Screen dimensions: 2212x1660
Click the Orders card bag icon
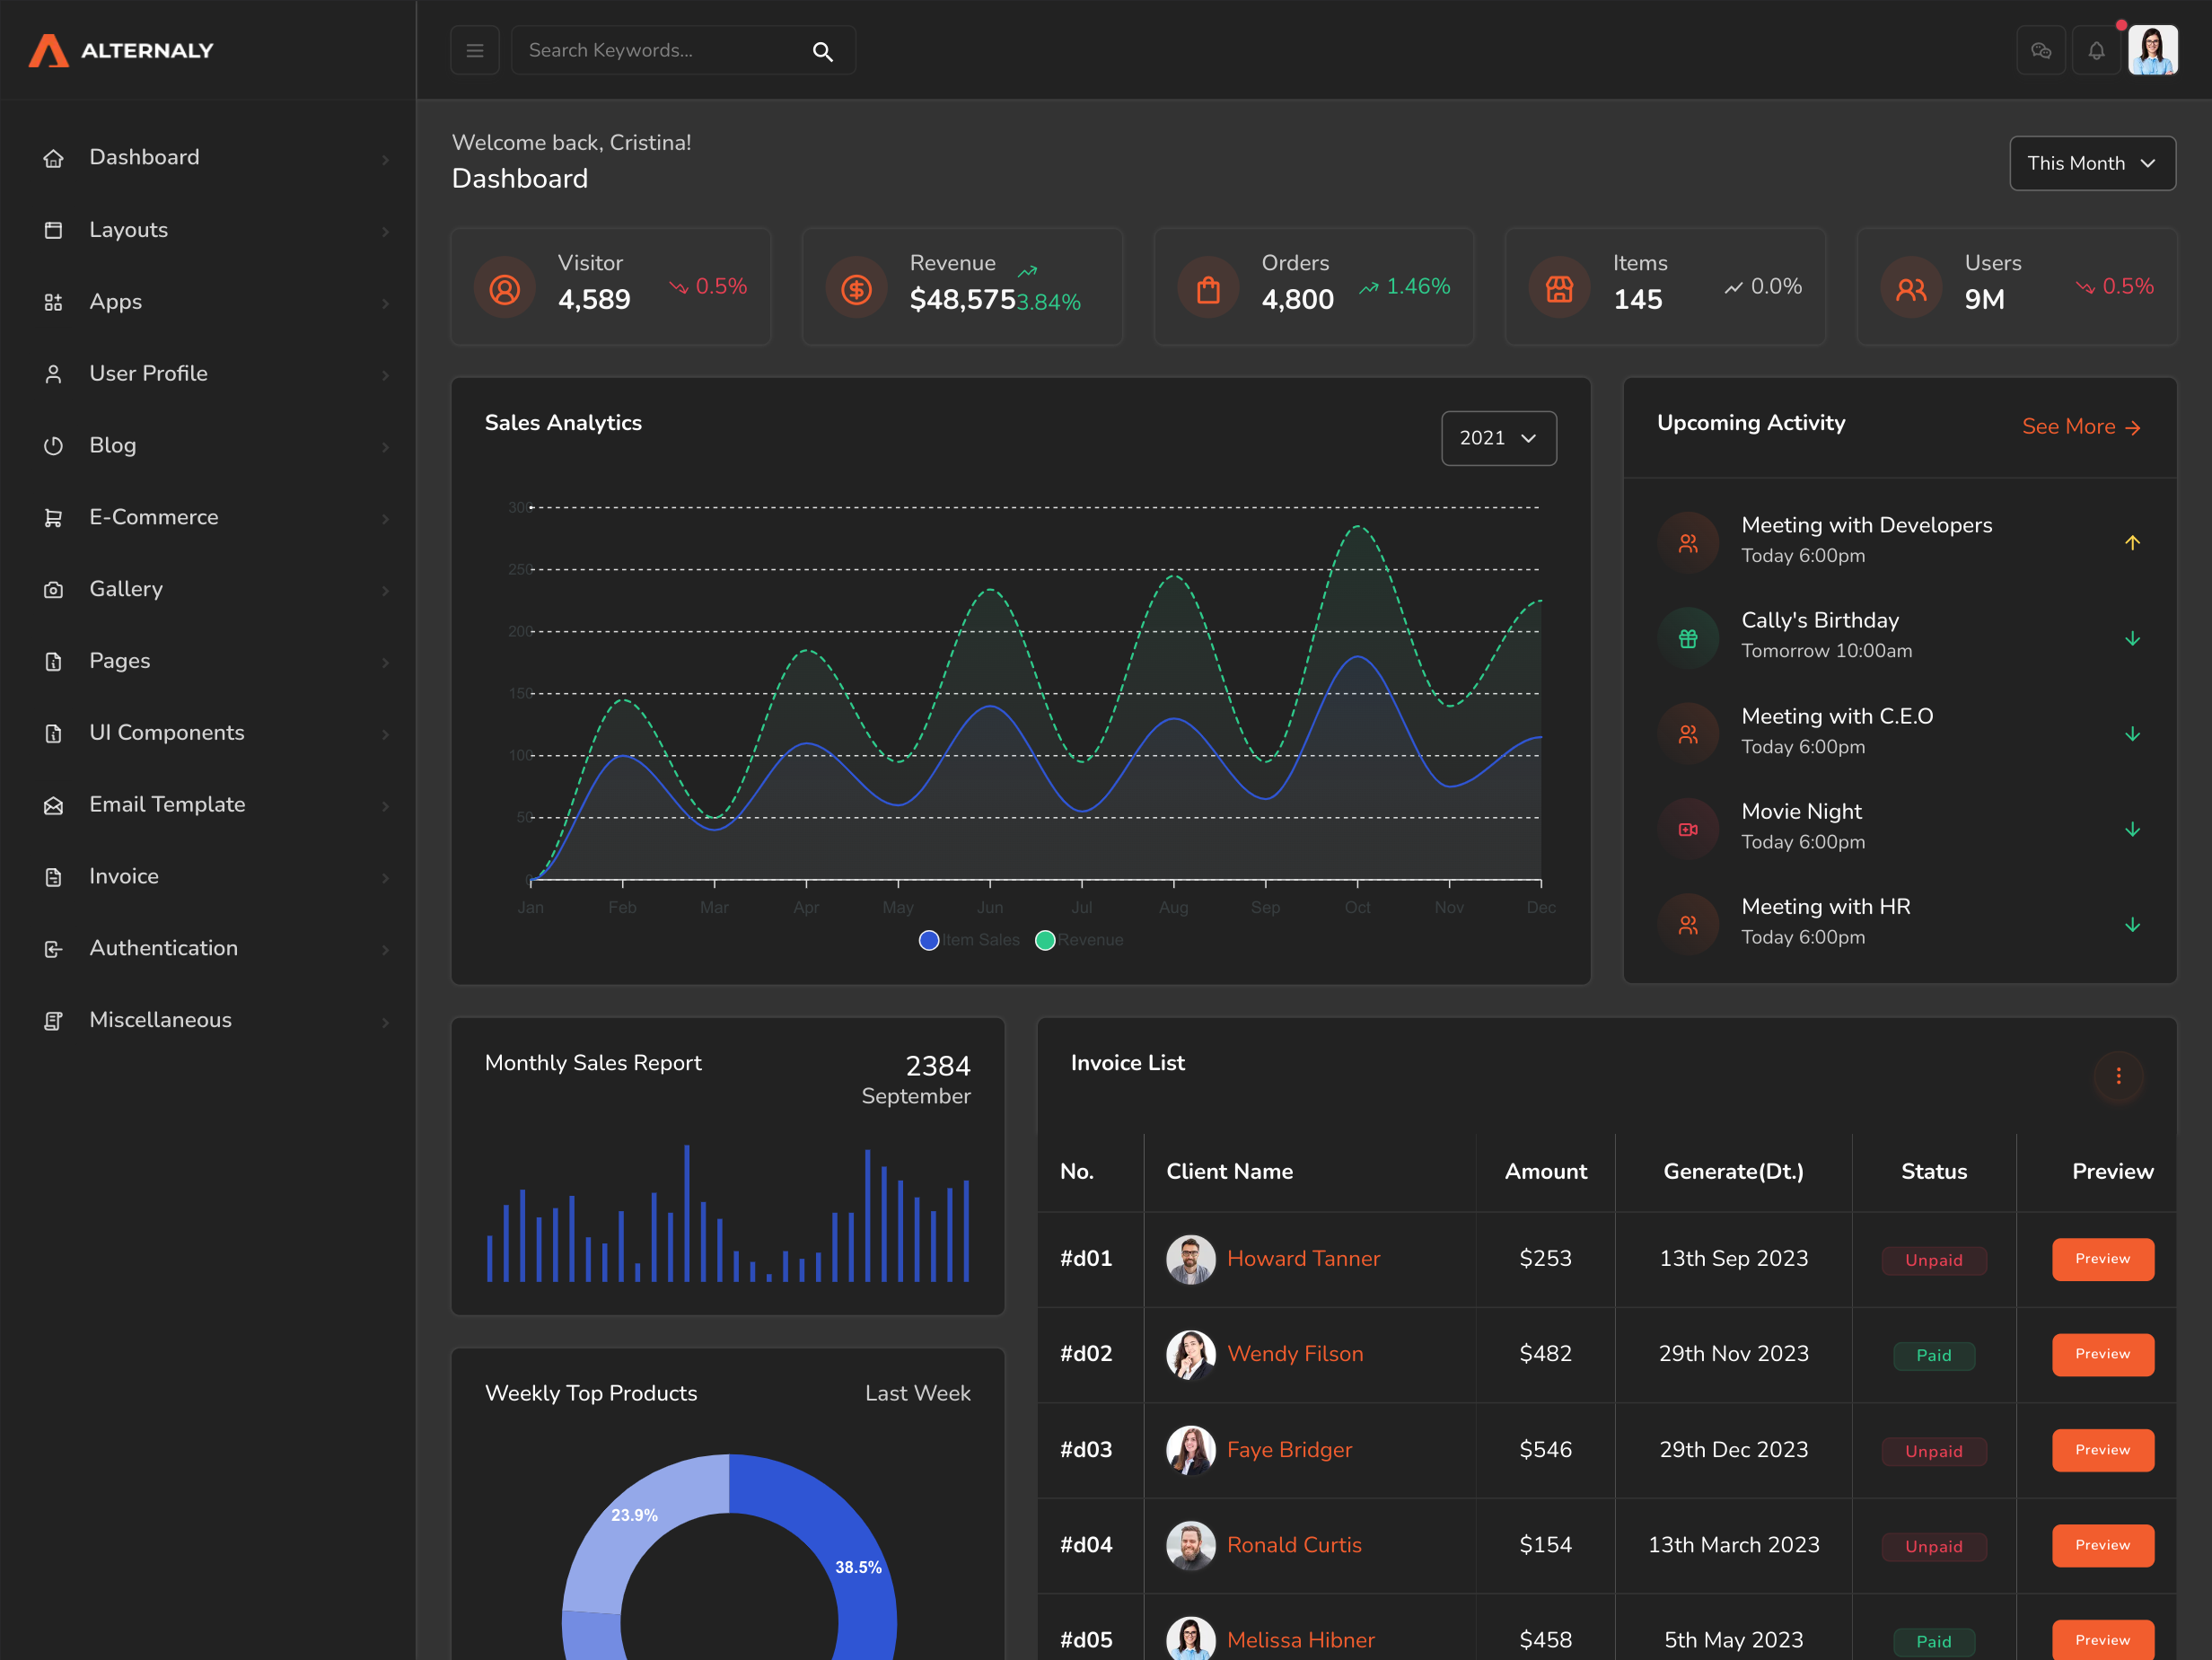pyautogui.click(x=1208, y=289)
